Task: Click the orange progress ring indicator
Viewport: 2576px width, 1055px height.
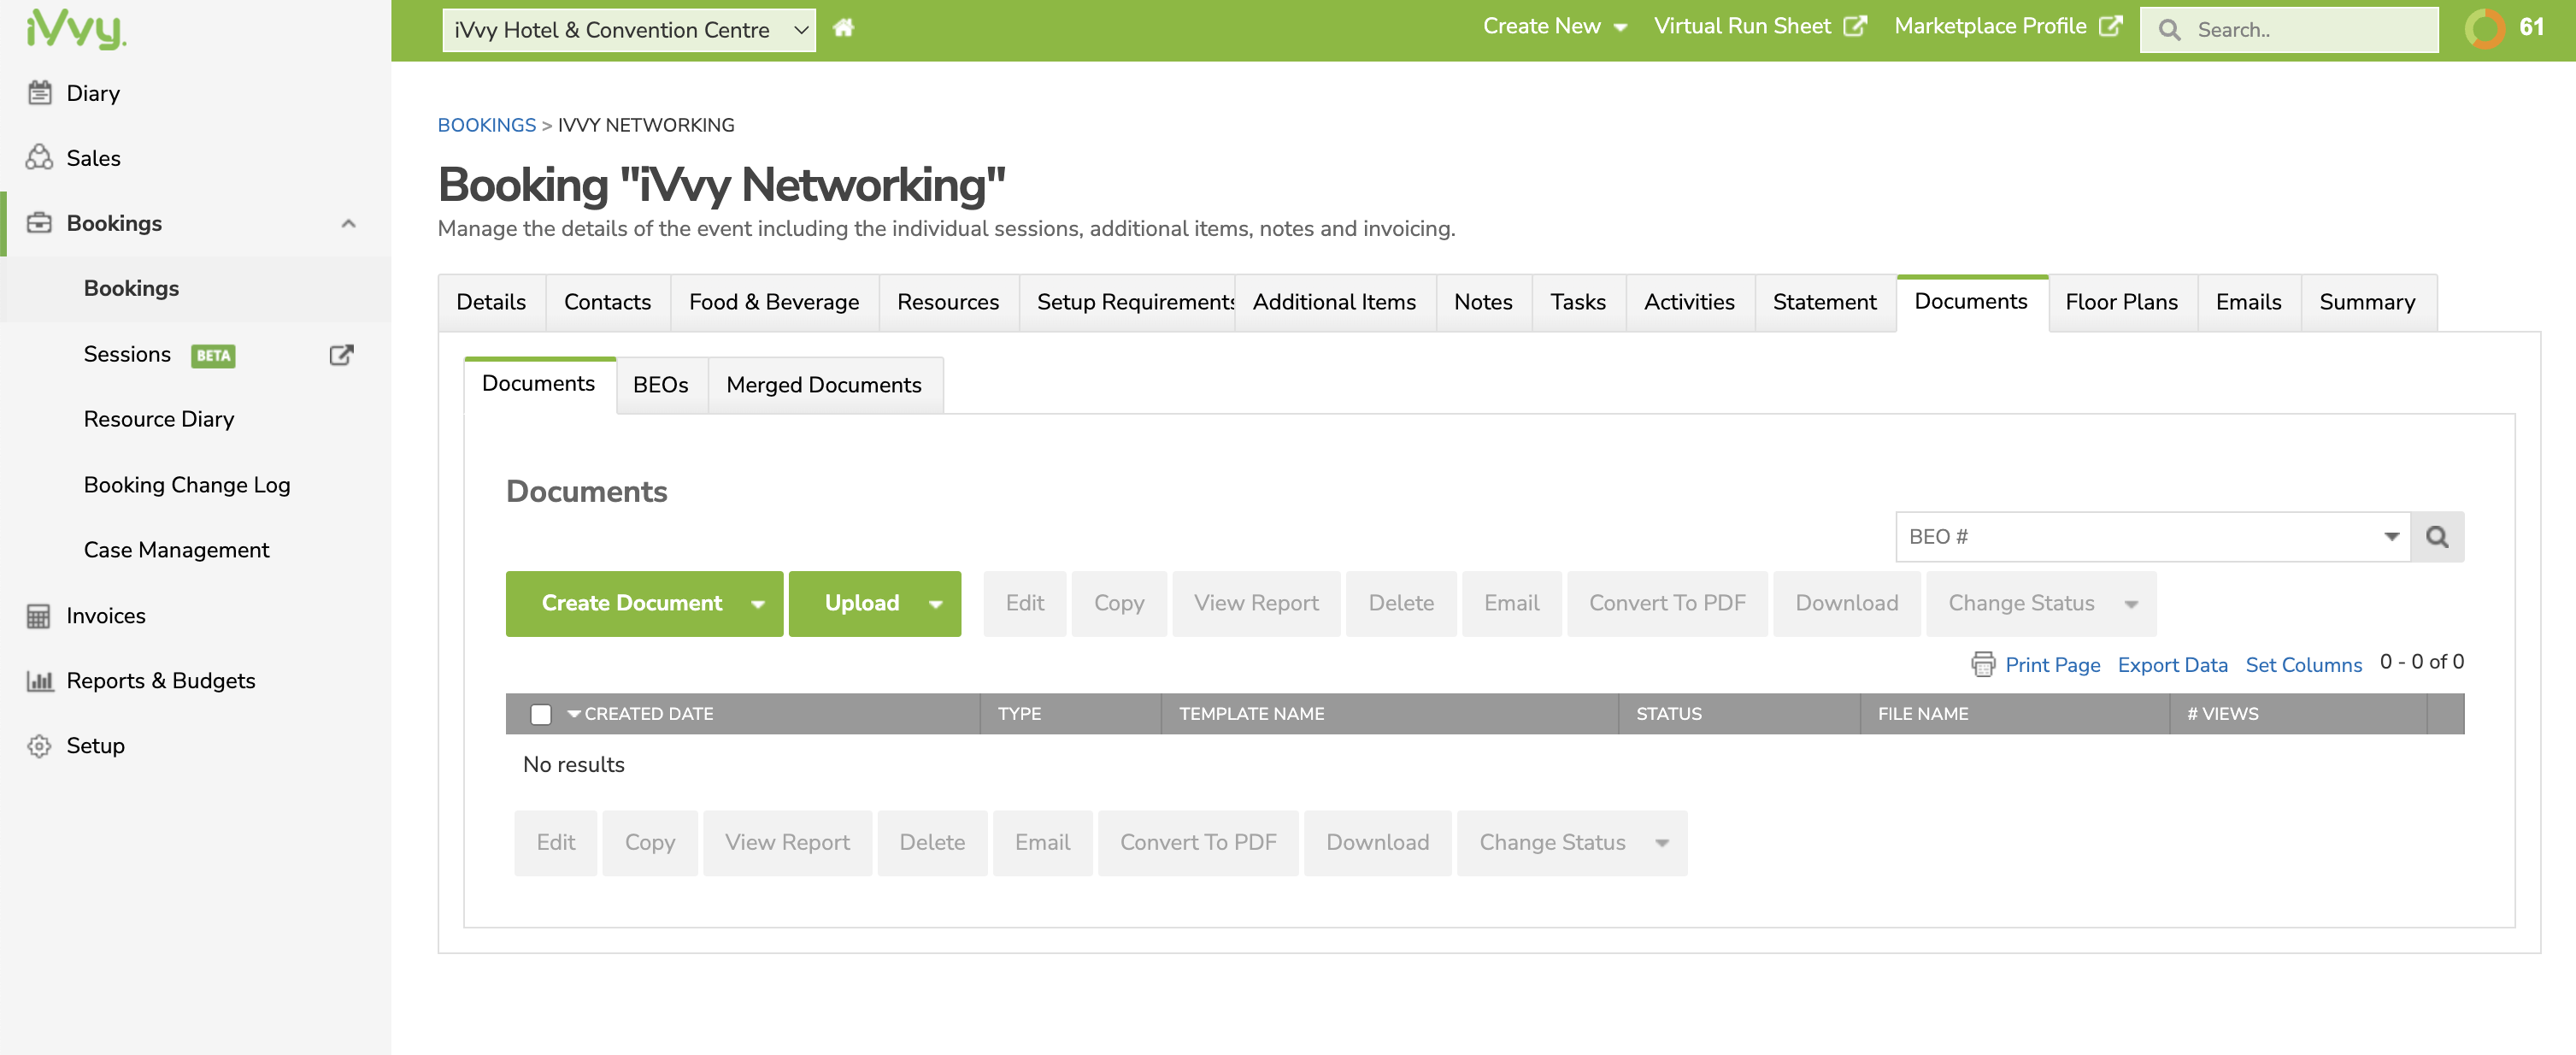Action: click(x=2484, y=28)
